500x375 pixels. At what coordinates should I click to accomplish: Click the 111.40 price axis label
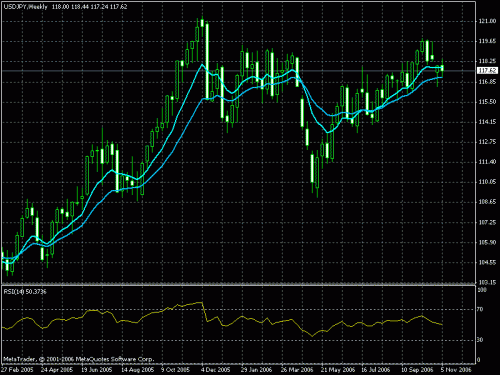[487, 162]
